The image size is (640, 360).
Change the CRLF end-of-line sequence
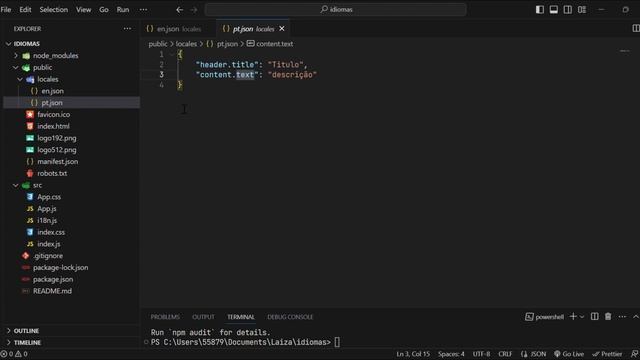[505, 354]
